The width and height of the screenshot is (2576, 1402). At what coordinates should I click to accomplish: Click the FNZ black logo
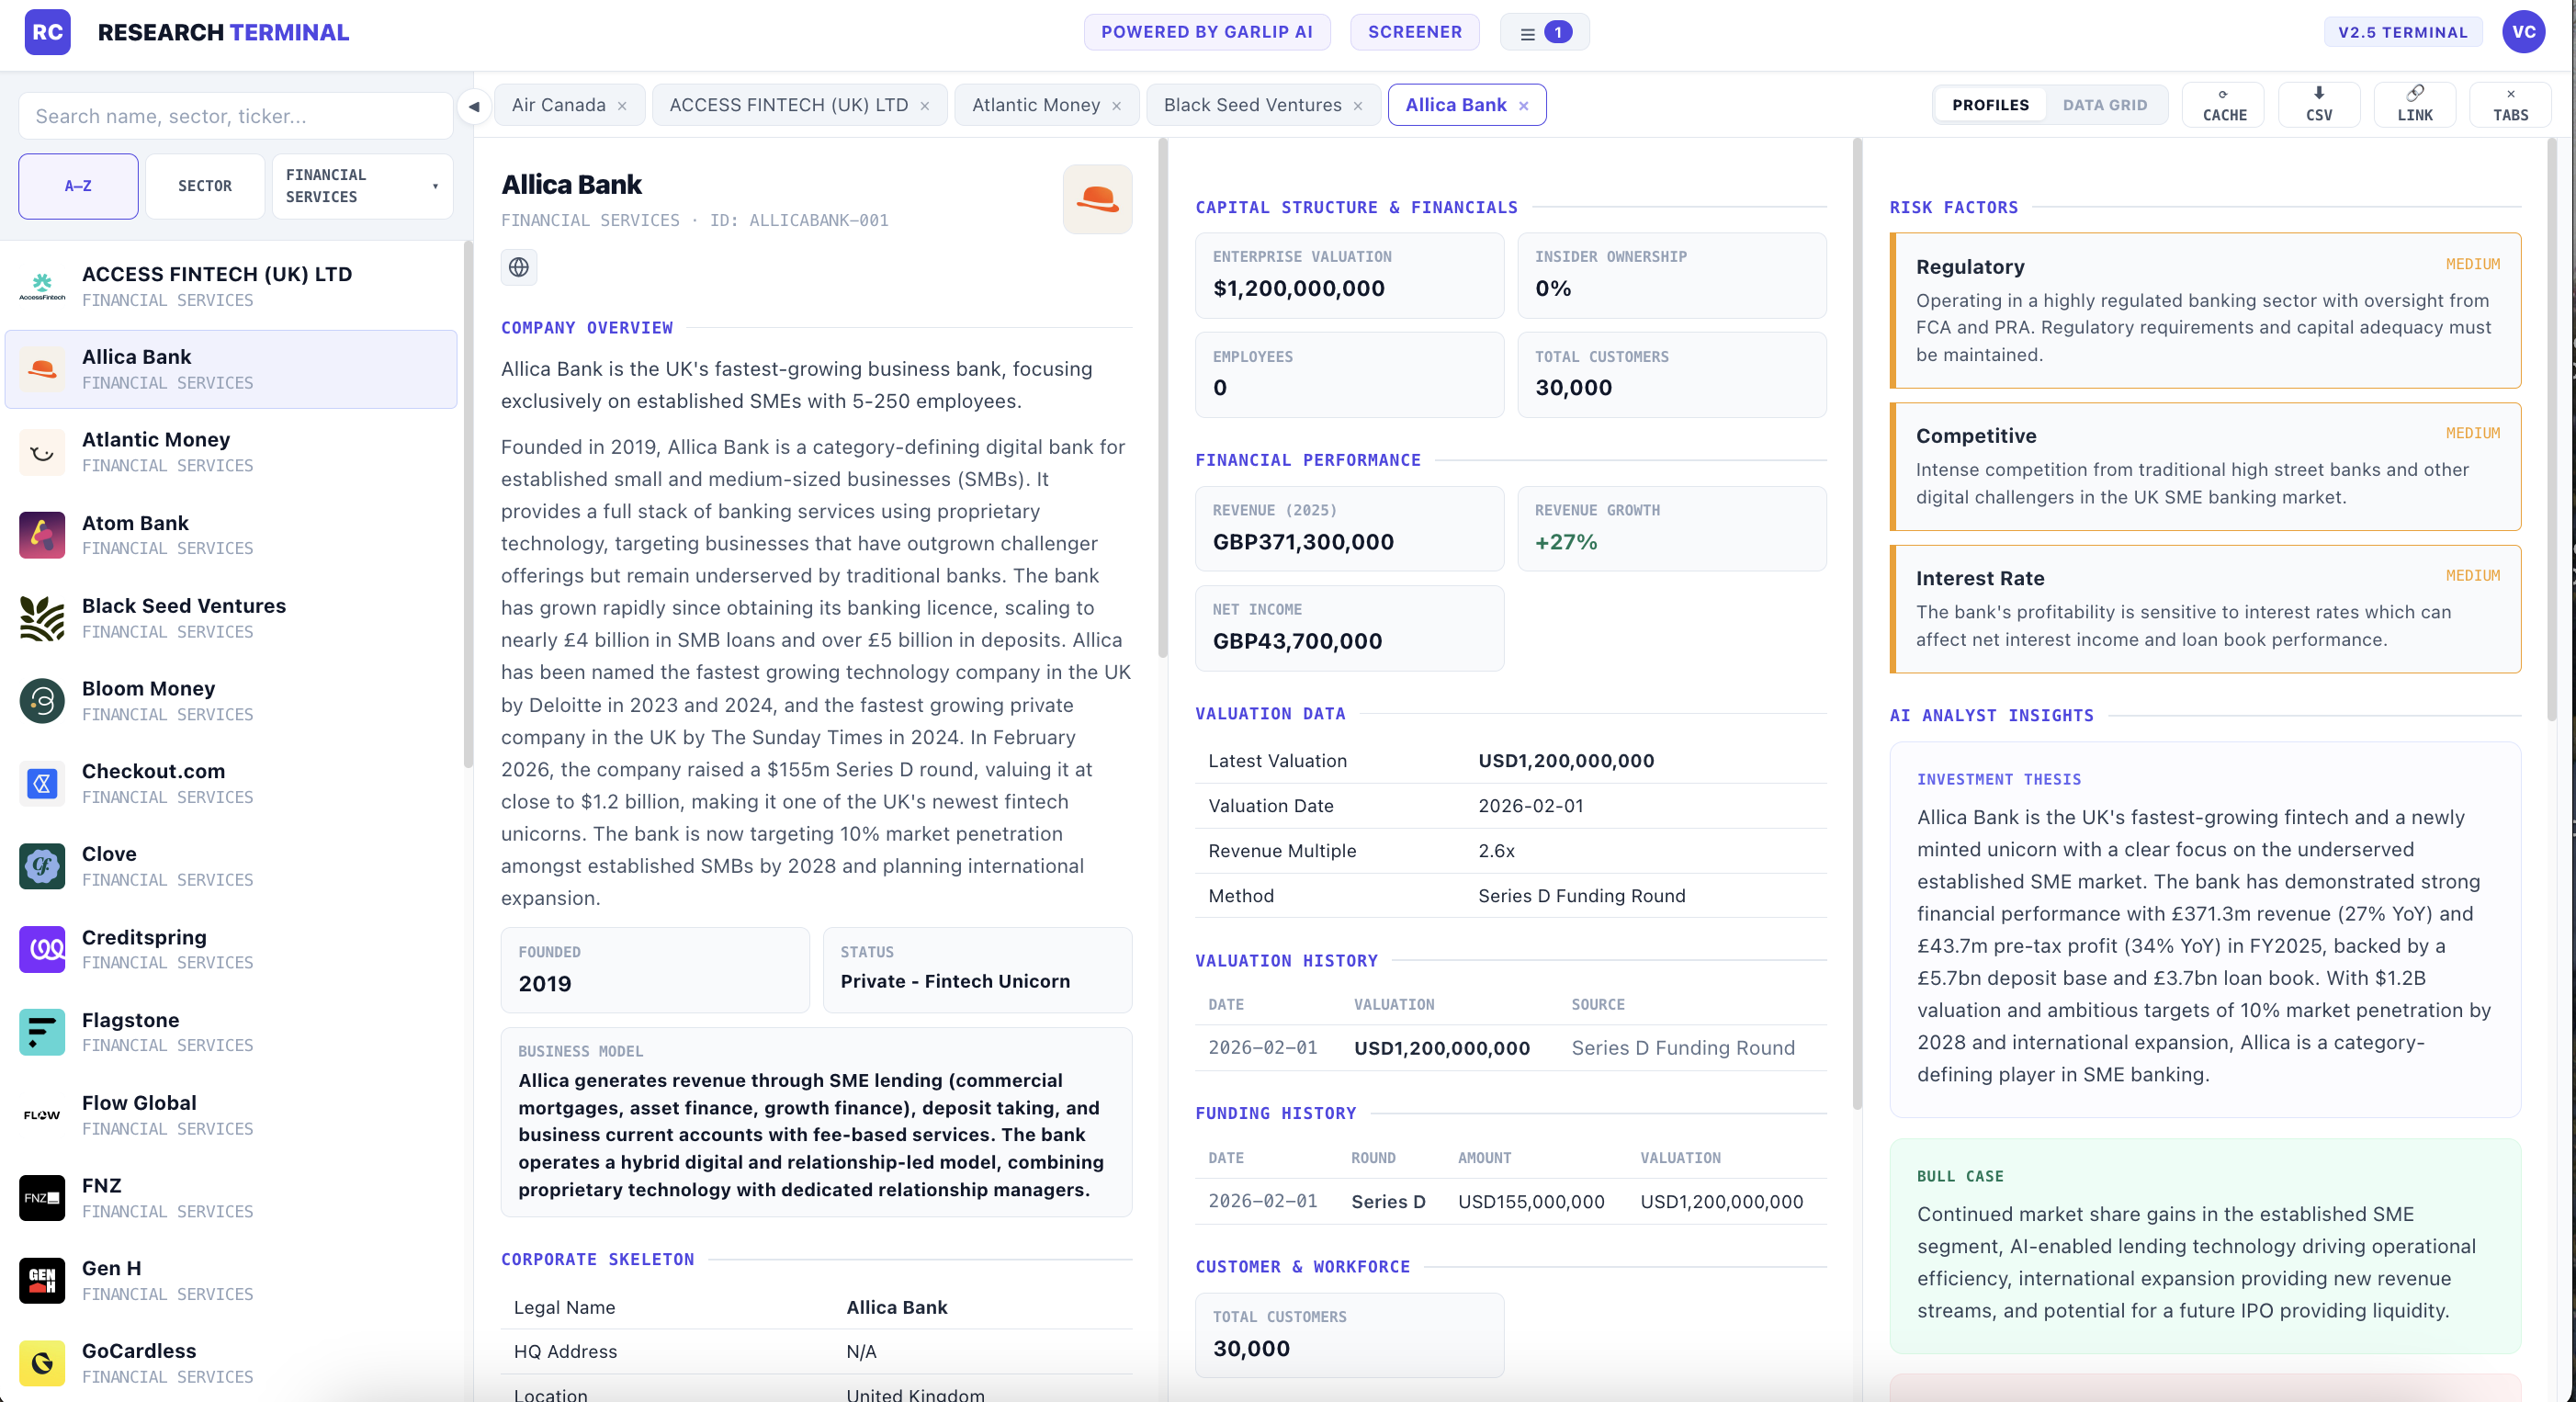pos(42,1198)
